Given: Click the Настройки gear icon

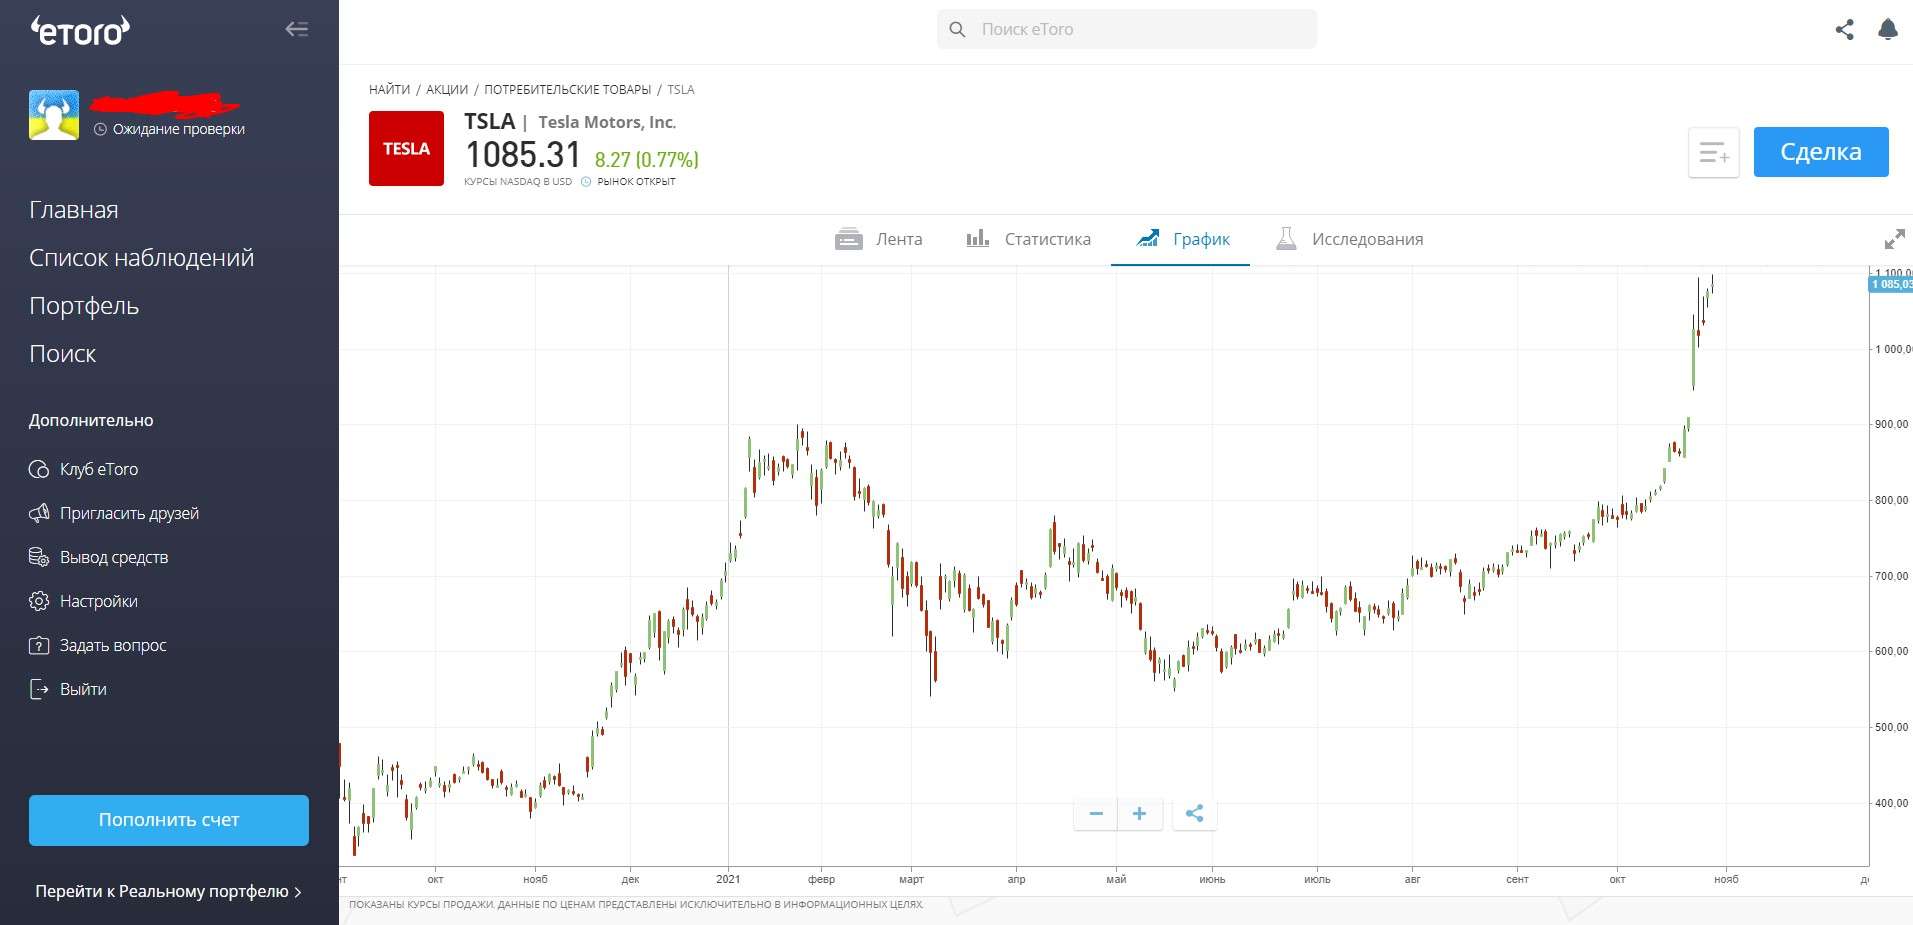Looking at the screenshot, I should point(39,601).
